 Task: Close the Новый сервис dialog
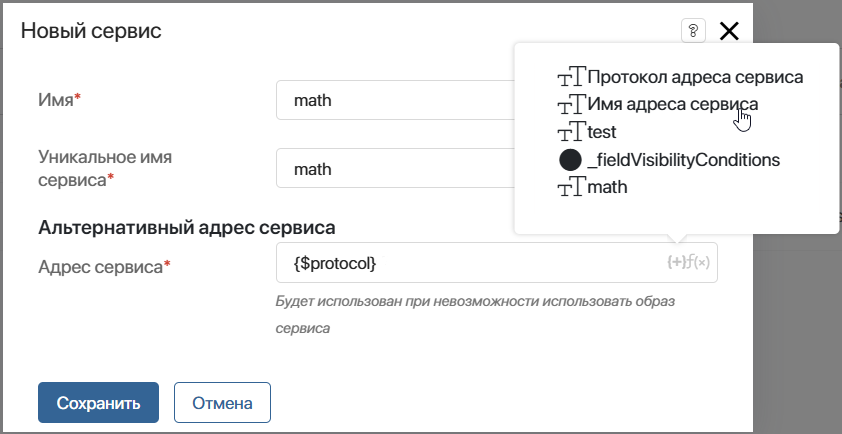click(x=729, y=31)
